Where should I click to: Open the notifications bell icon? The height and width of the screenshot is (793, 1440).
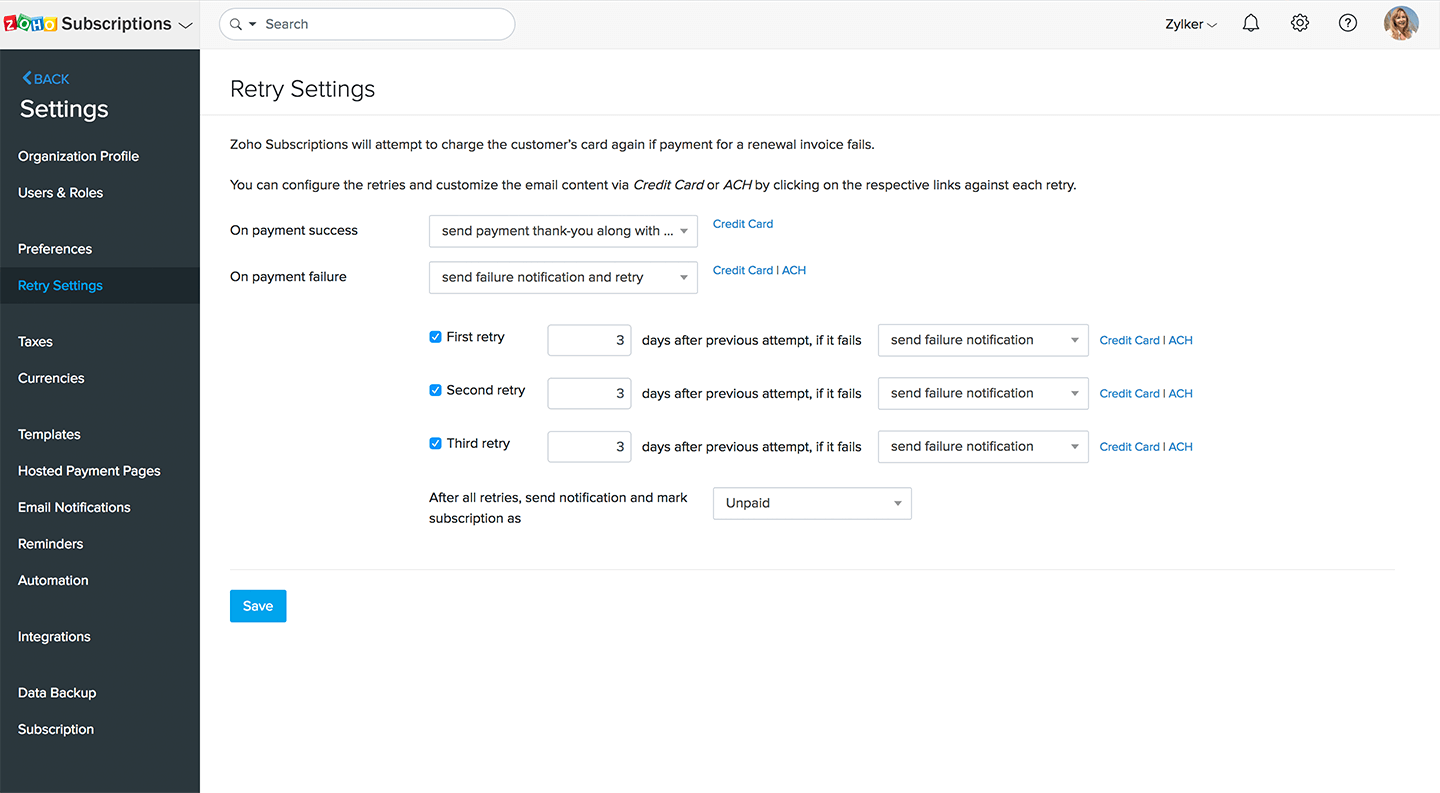[x=1250, y=24]
